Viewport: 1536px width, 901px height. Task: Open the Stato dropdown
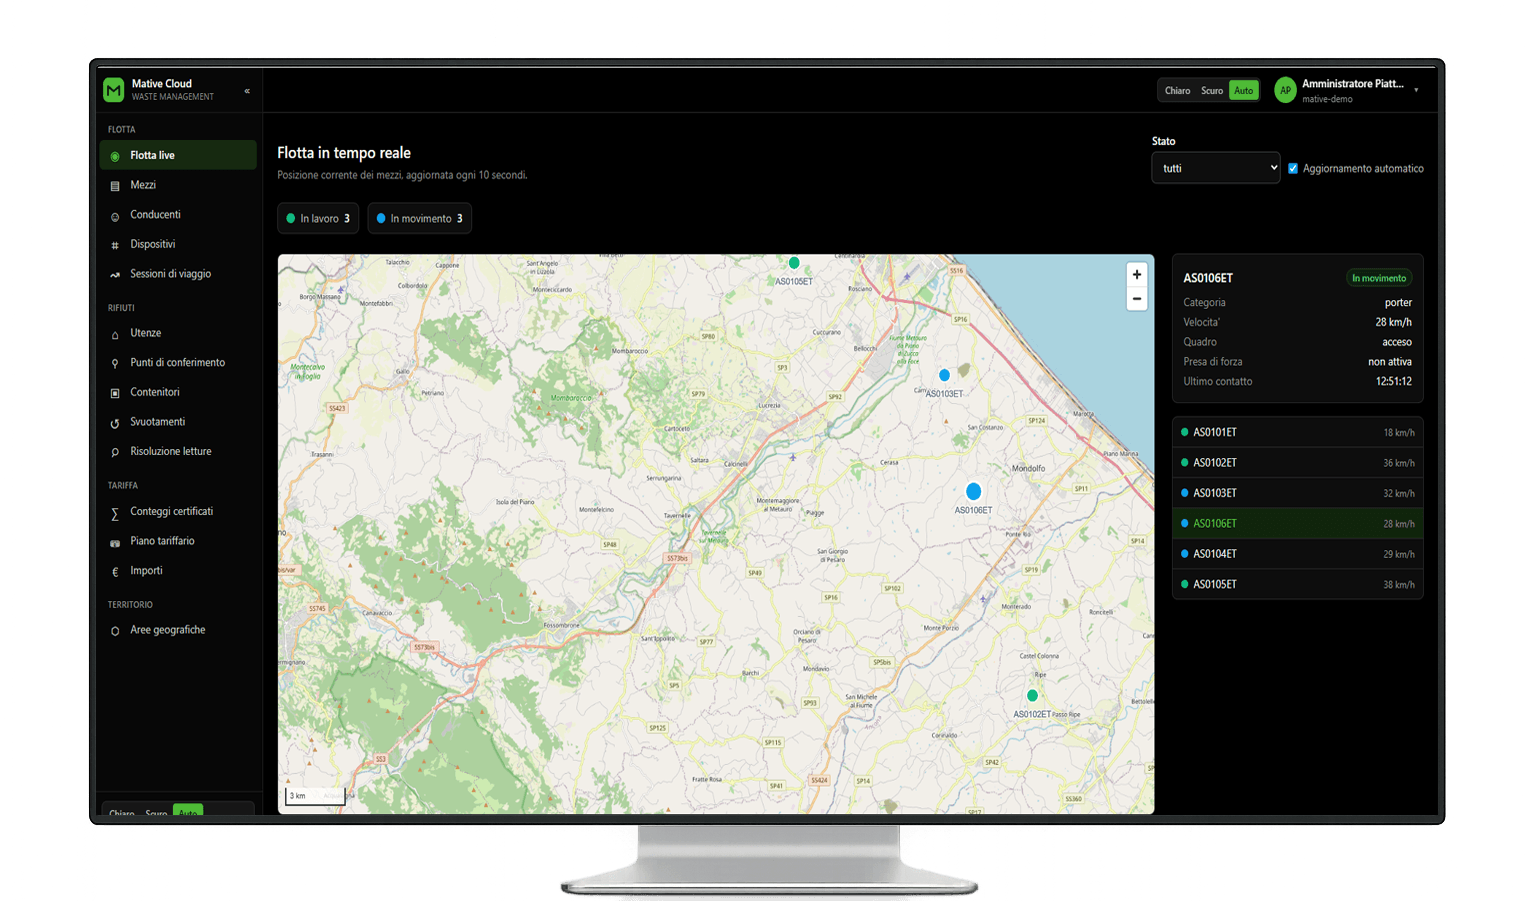tap(1215, 168)
